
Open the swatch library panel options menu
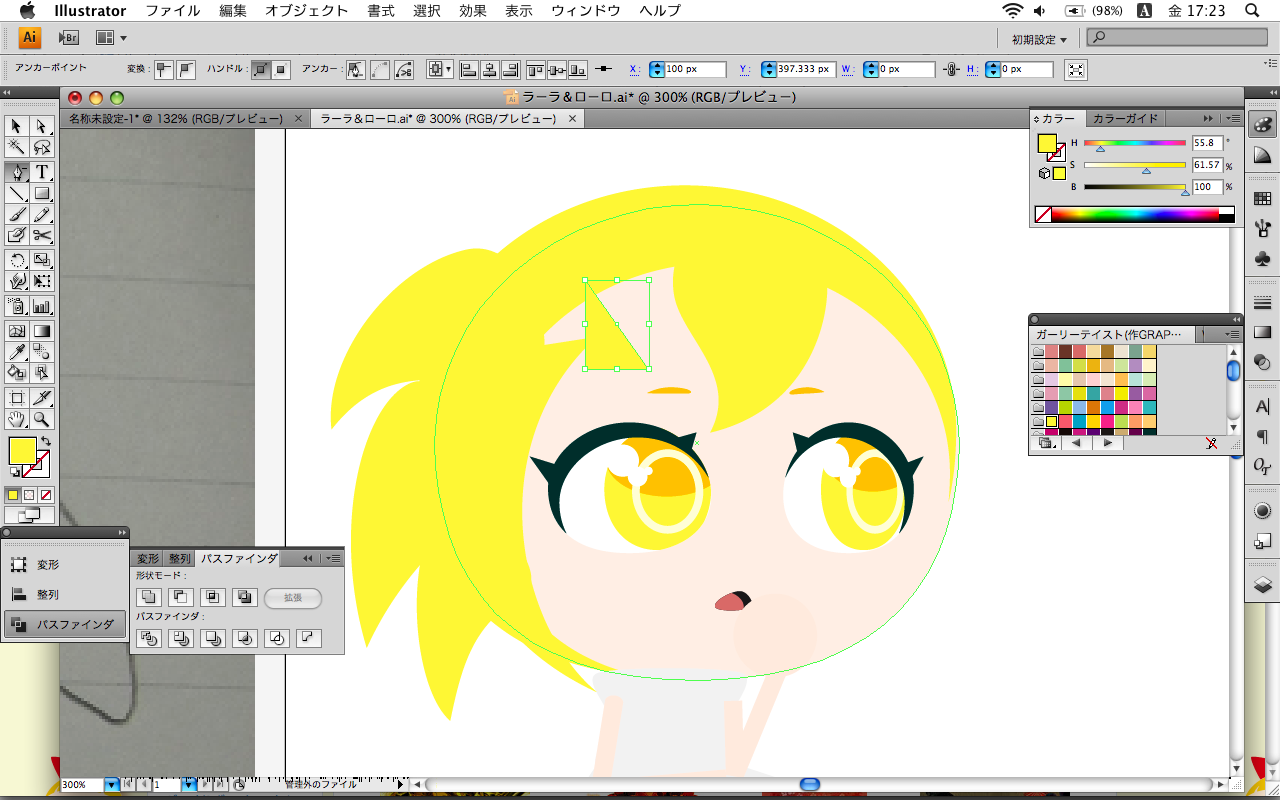[1233, 333]
